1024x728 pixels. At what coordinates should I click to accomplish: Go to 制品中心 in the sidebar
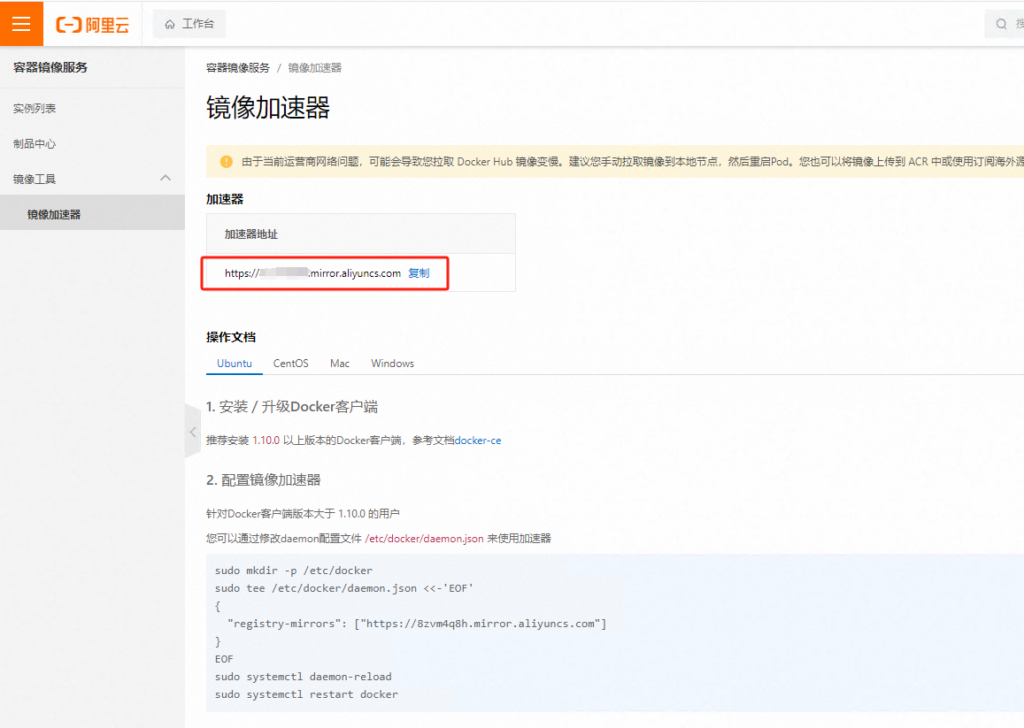pyautogui.click(x=35, y=143)
